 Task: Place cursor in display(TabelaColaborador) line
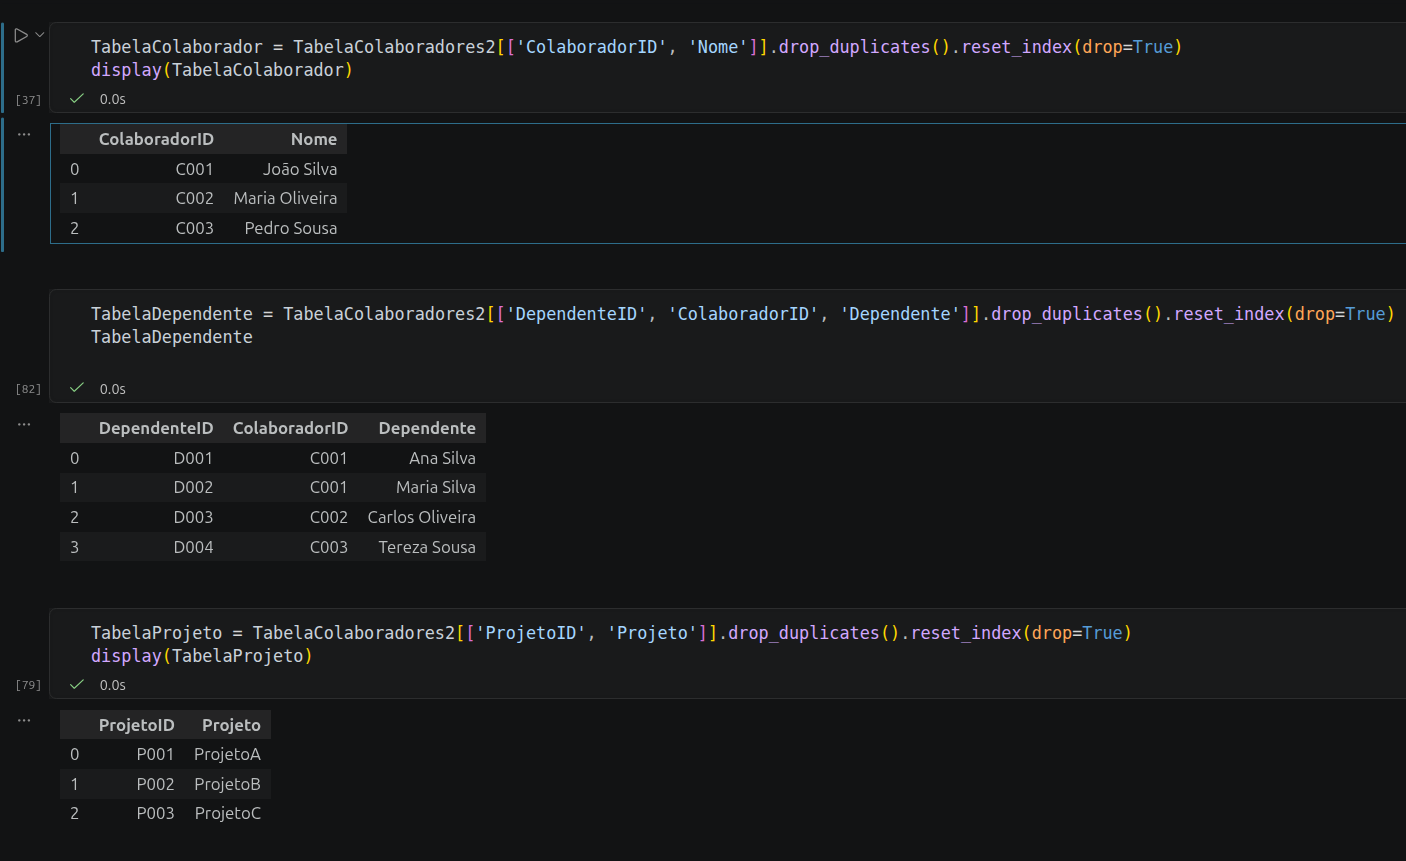pos(222,70)
